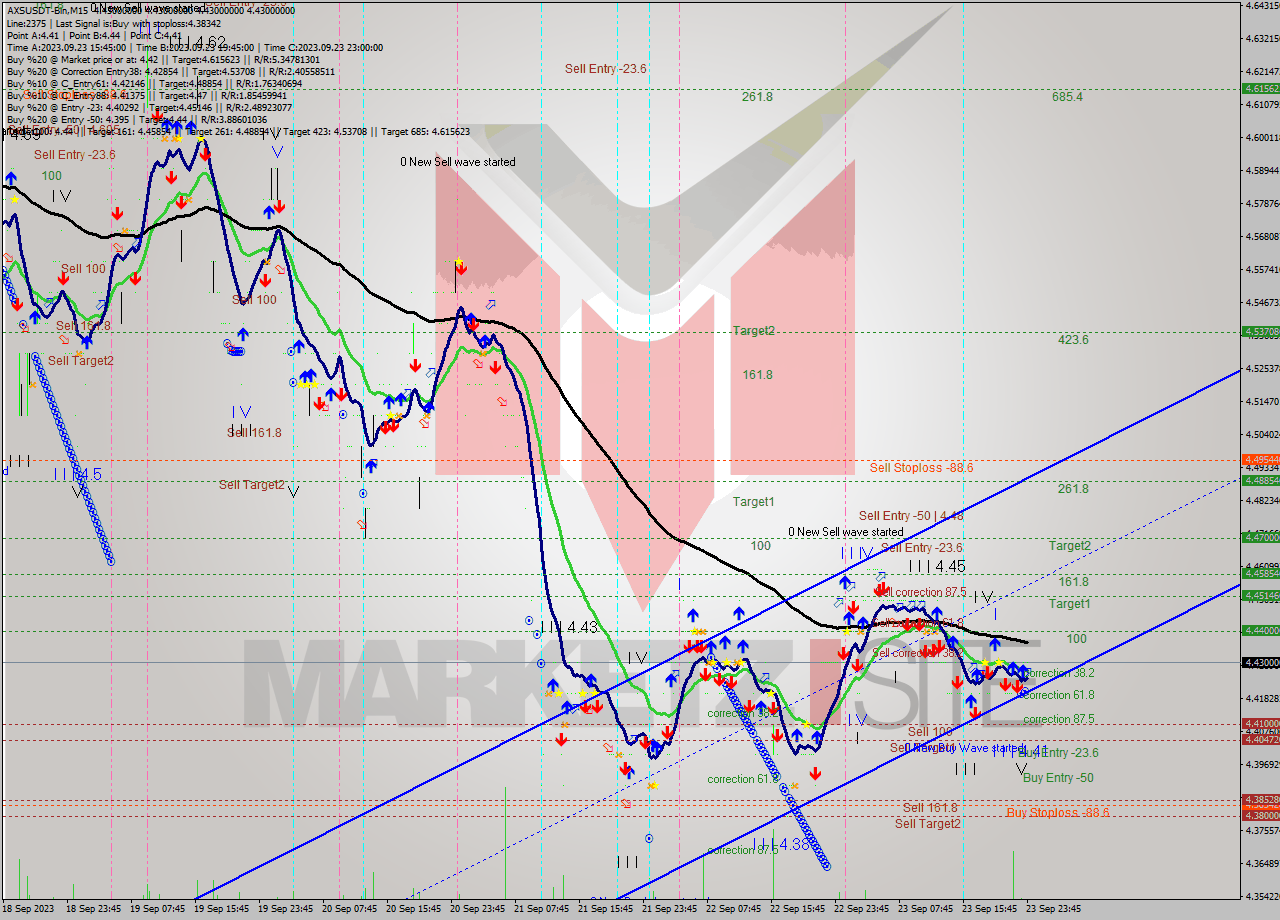1280x920 pixels.
Task: Click the 685.4 Fibonacci level label
Action: coord(1067,97)
